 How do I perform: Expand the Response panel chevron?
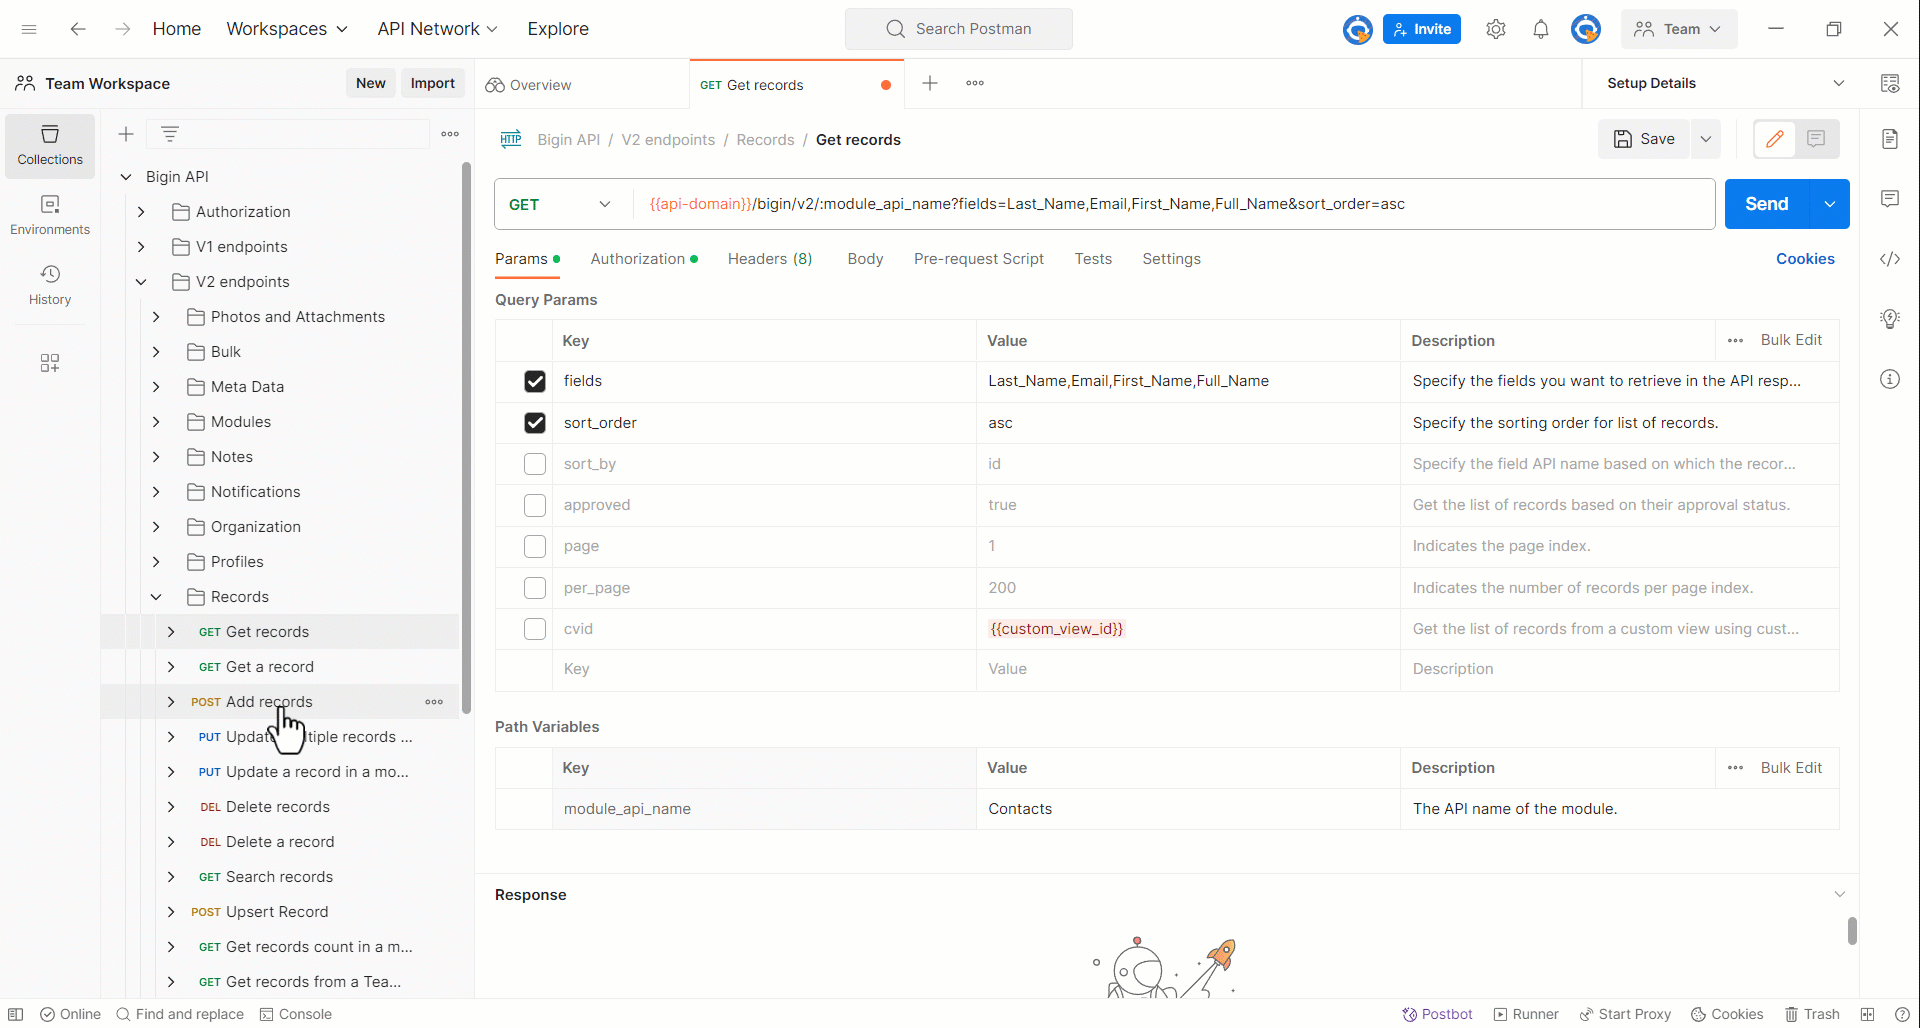1839,894
